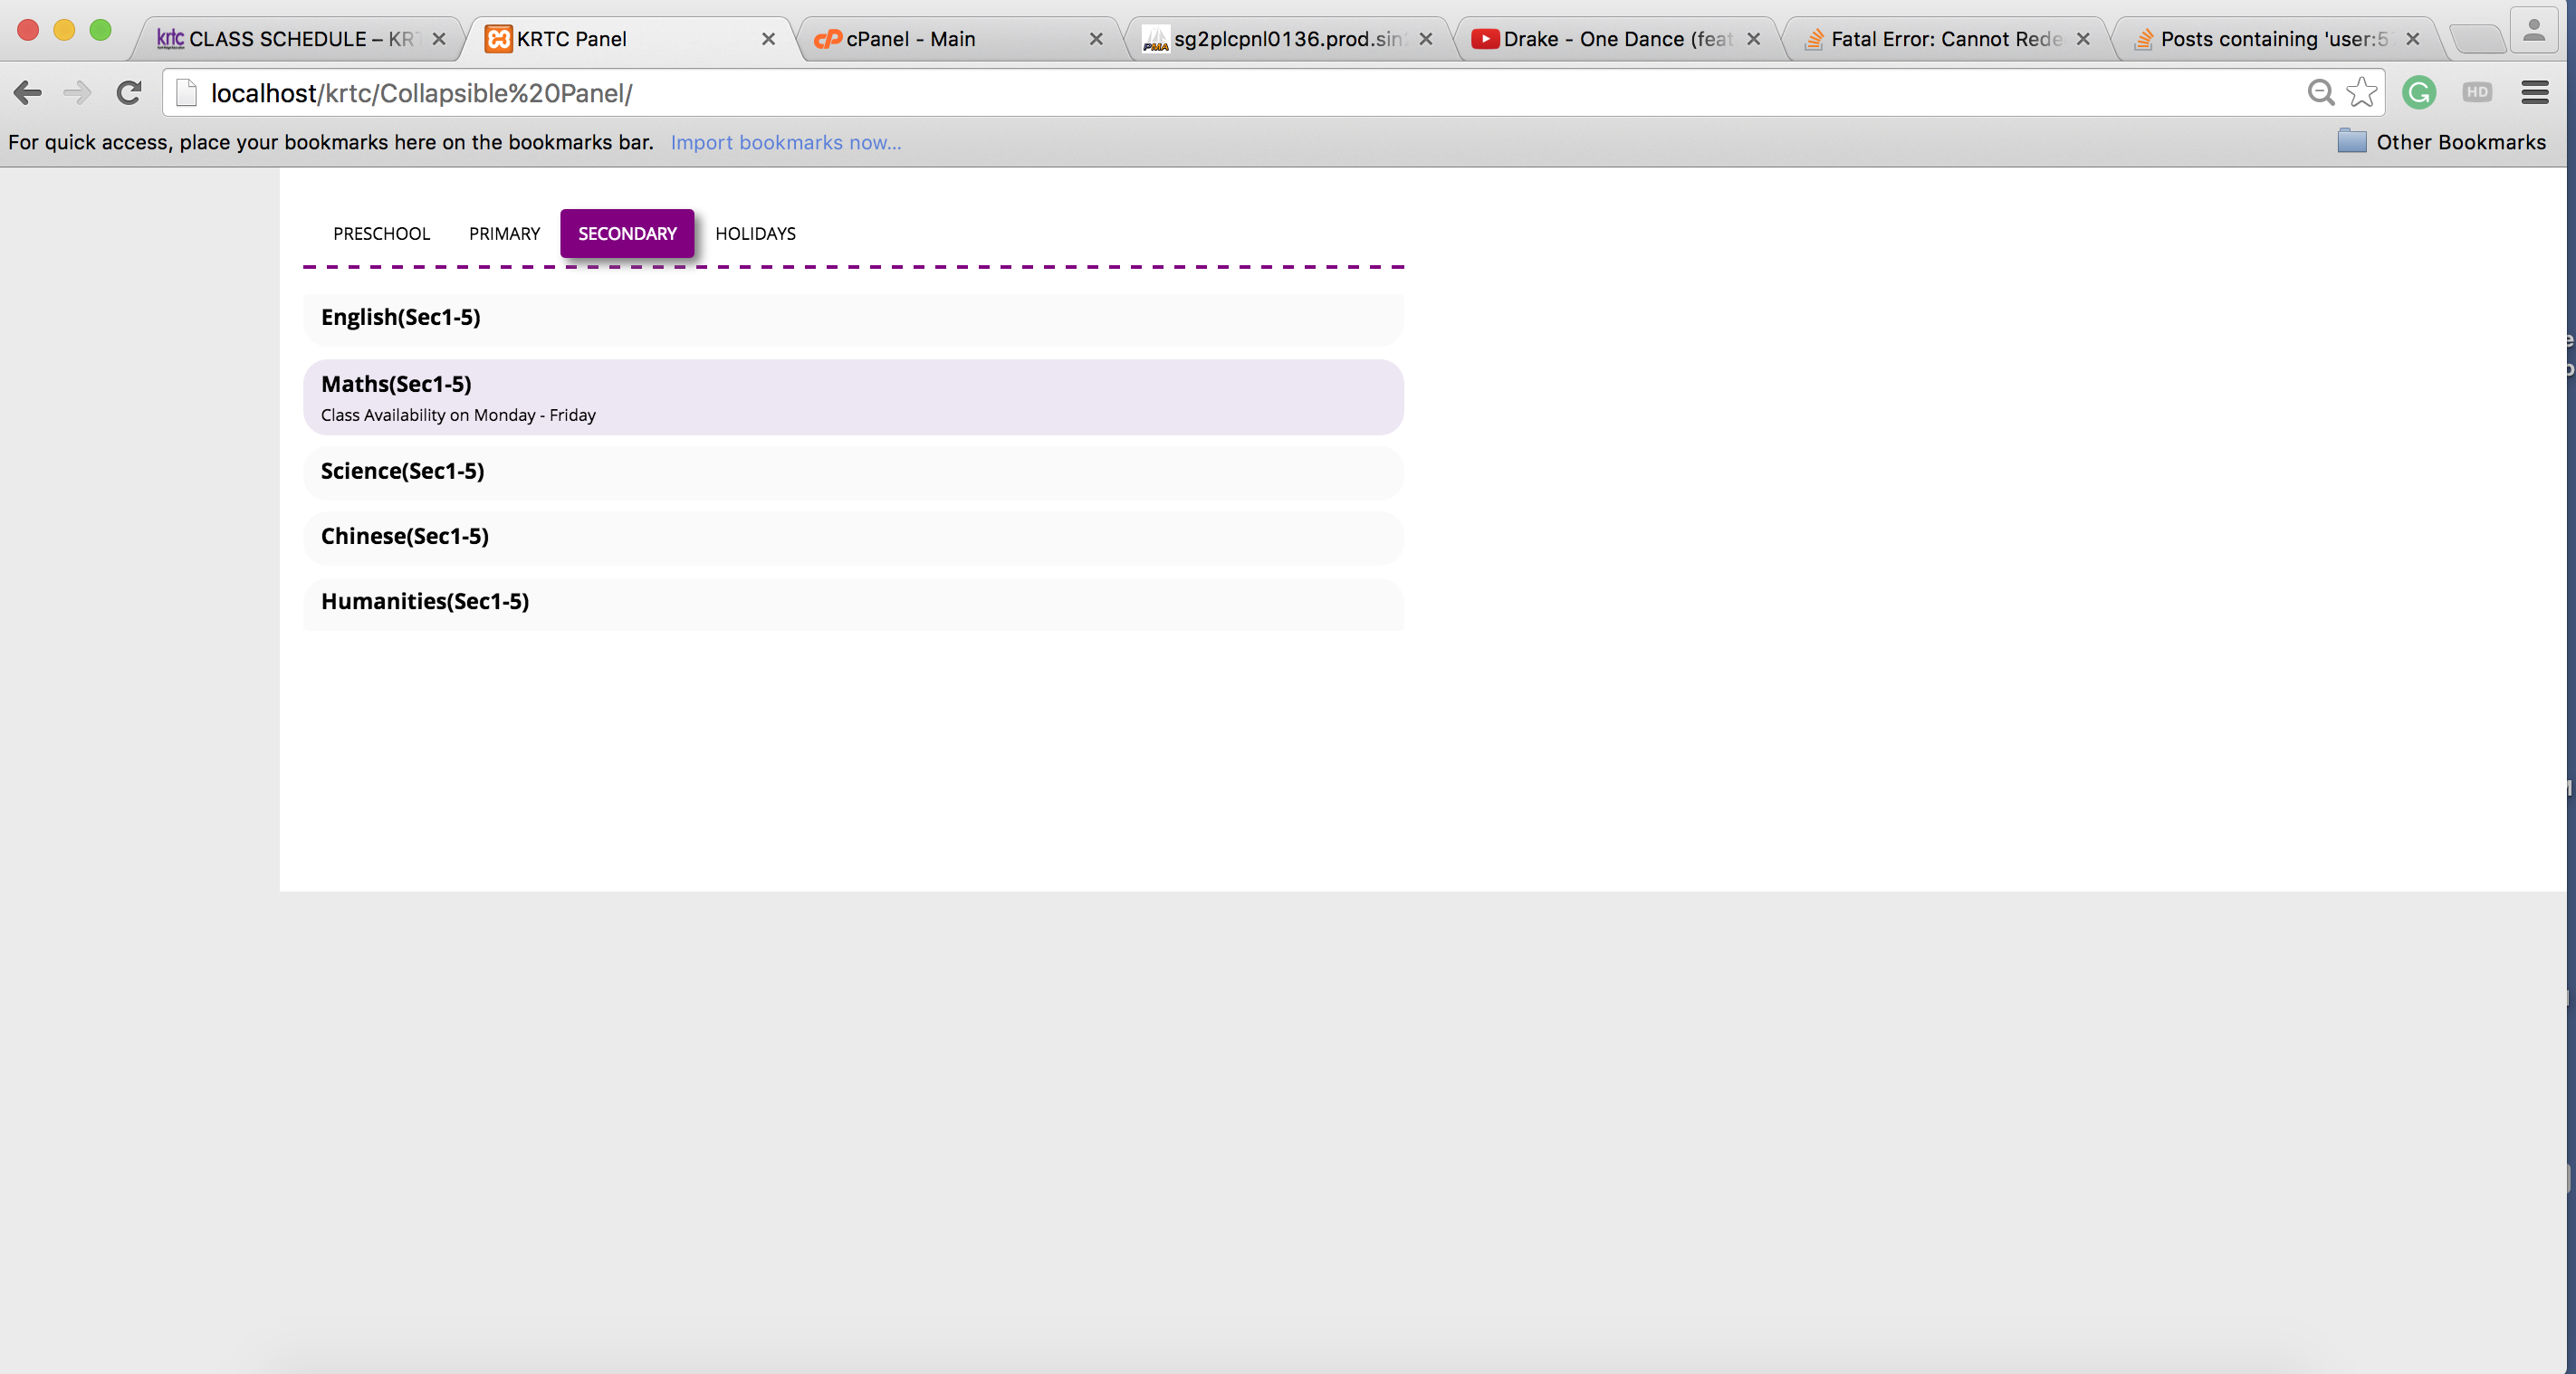The height and width of the screenshot is (1374, 2576).
Task: Select the PRESCHOOL tab
Action: 381,233
